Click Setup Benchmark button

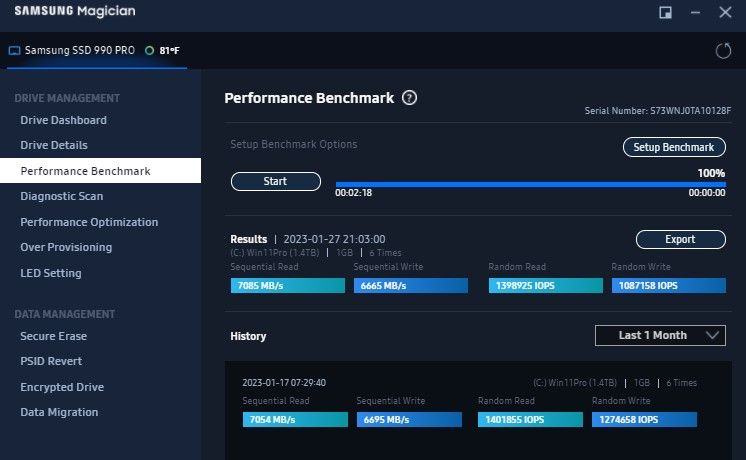click(x=674, y=147)
